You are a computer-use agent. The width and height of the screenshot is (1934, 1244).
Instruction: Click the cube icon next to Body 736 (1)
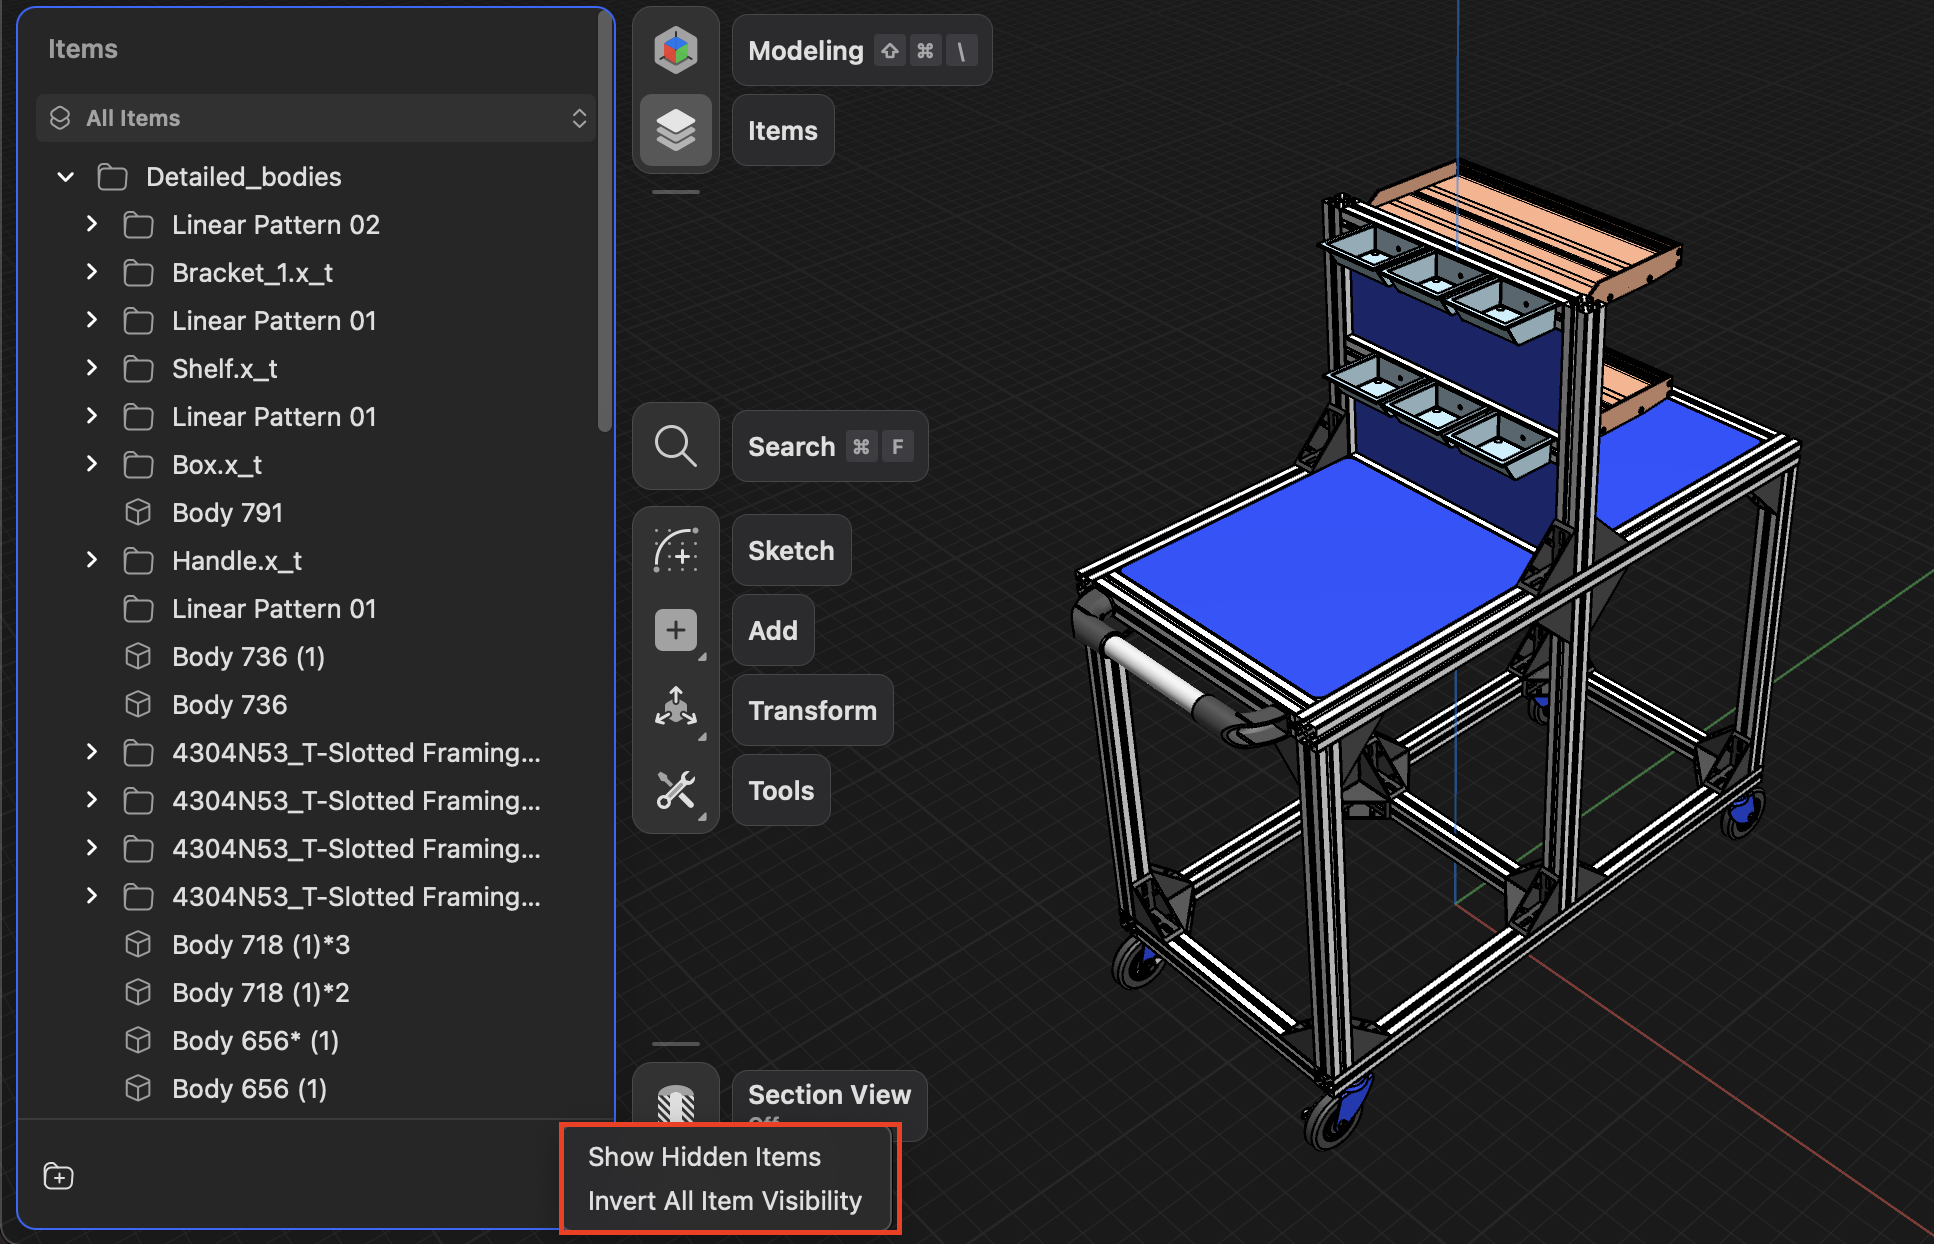138,656
